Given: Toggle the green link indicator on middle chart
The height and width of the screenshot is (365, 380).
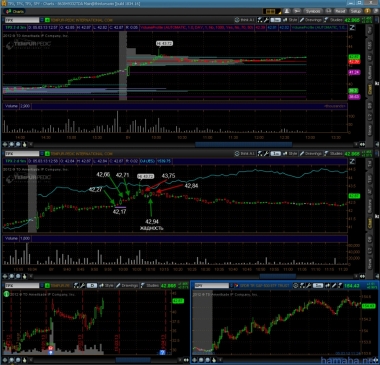Looking at the screenshot, I should coord(47,154).
